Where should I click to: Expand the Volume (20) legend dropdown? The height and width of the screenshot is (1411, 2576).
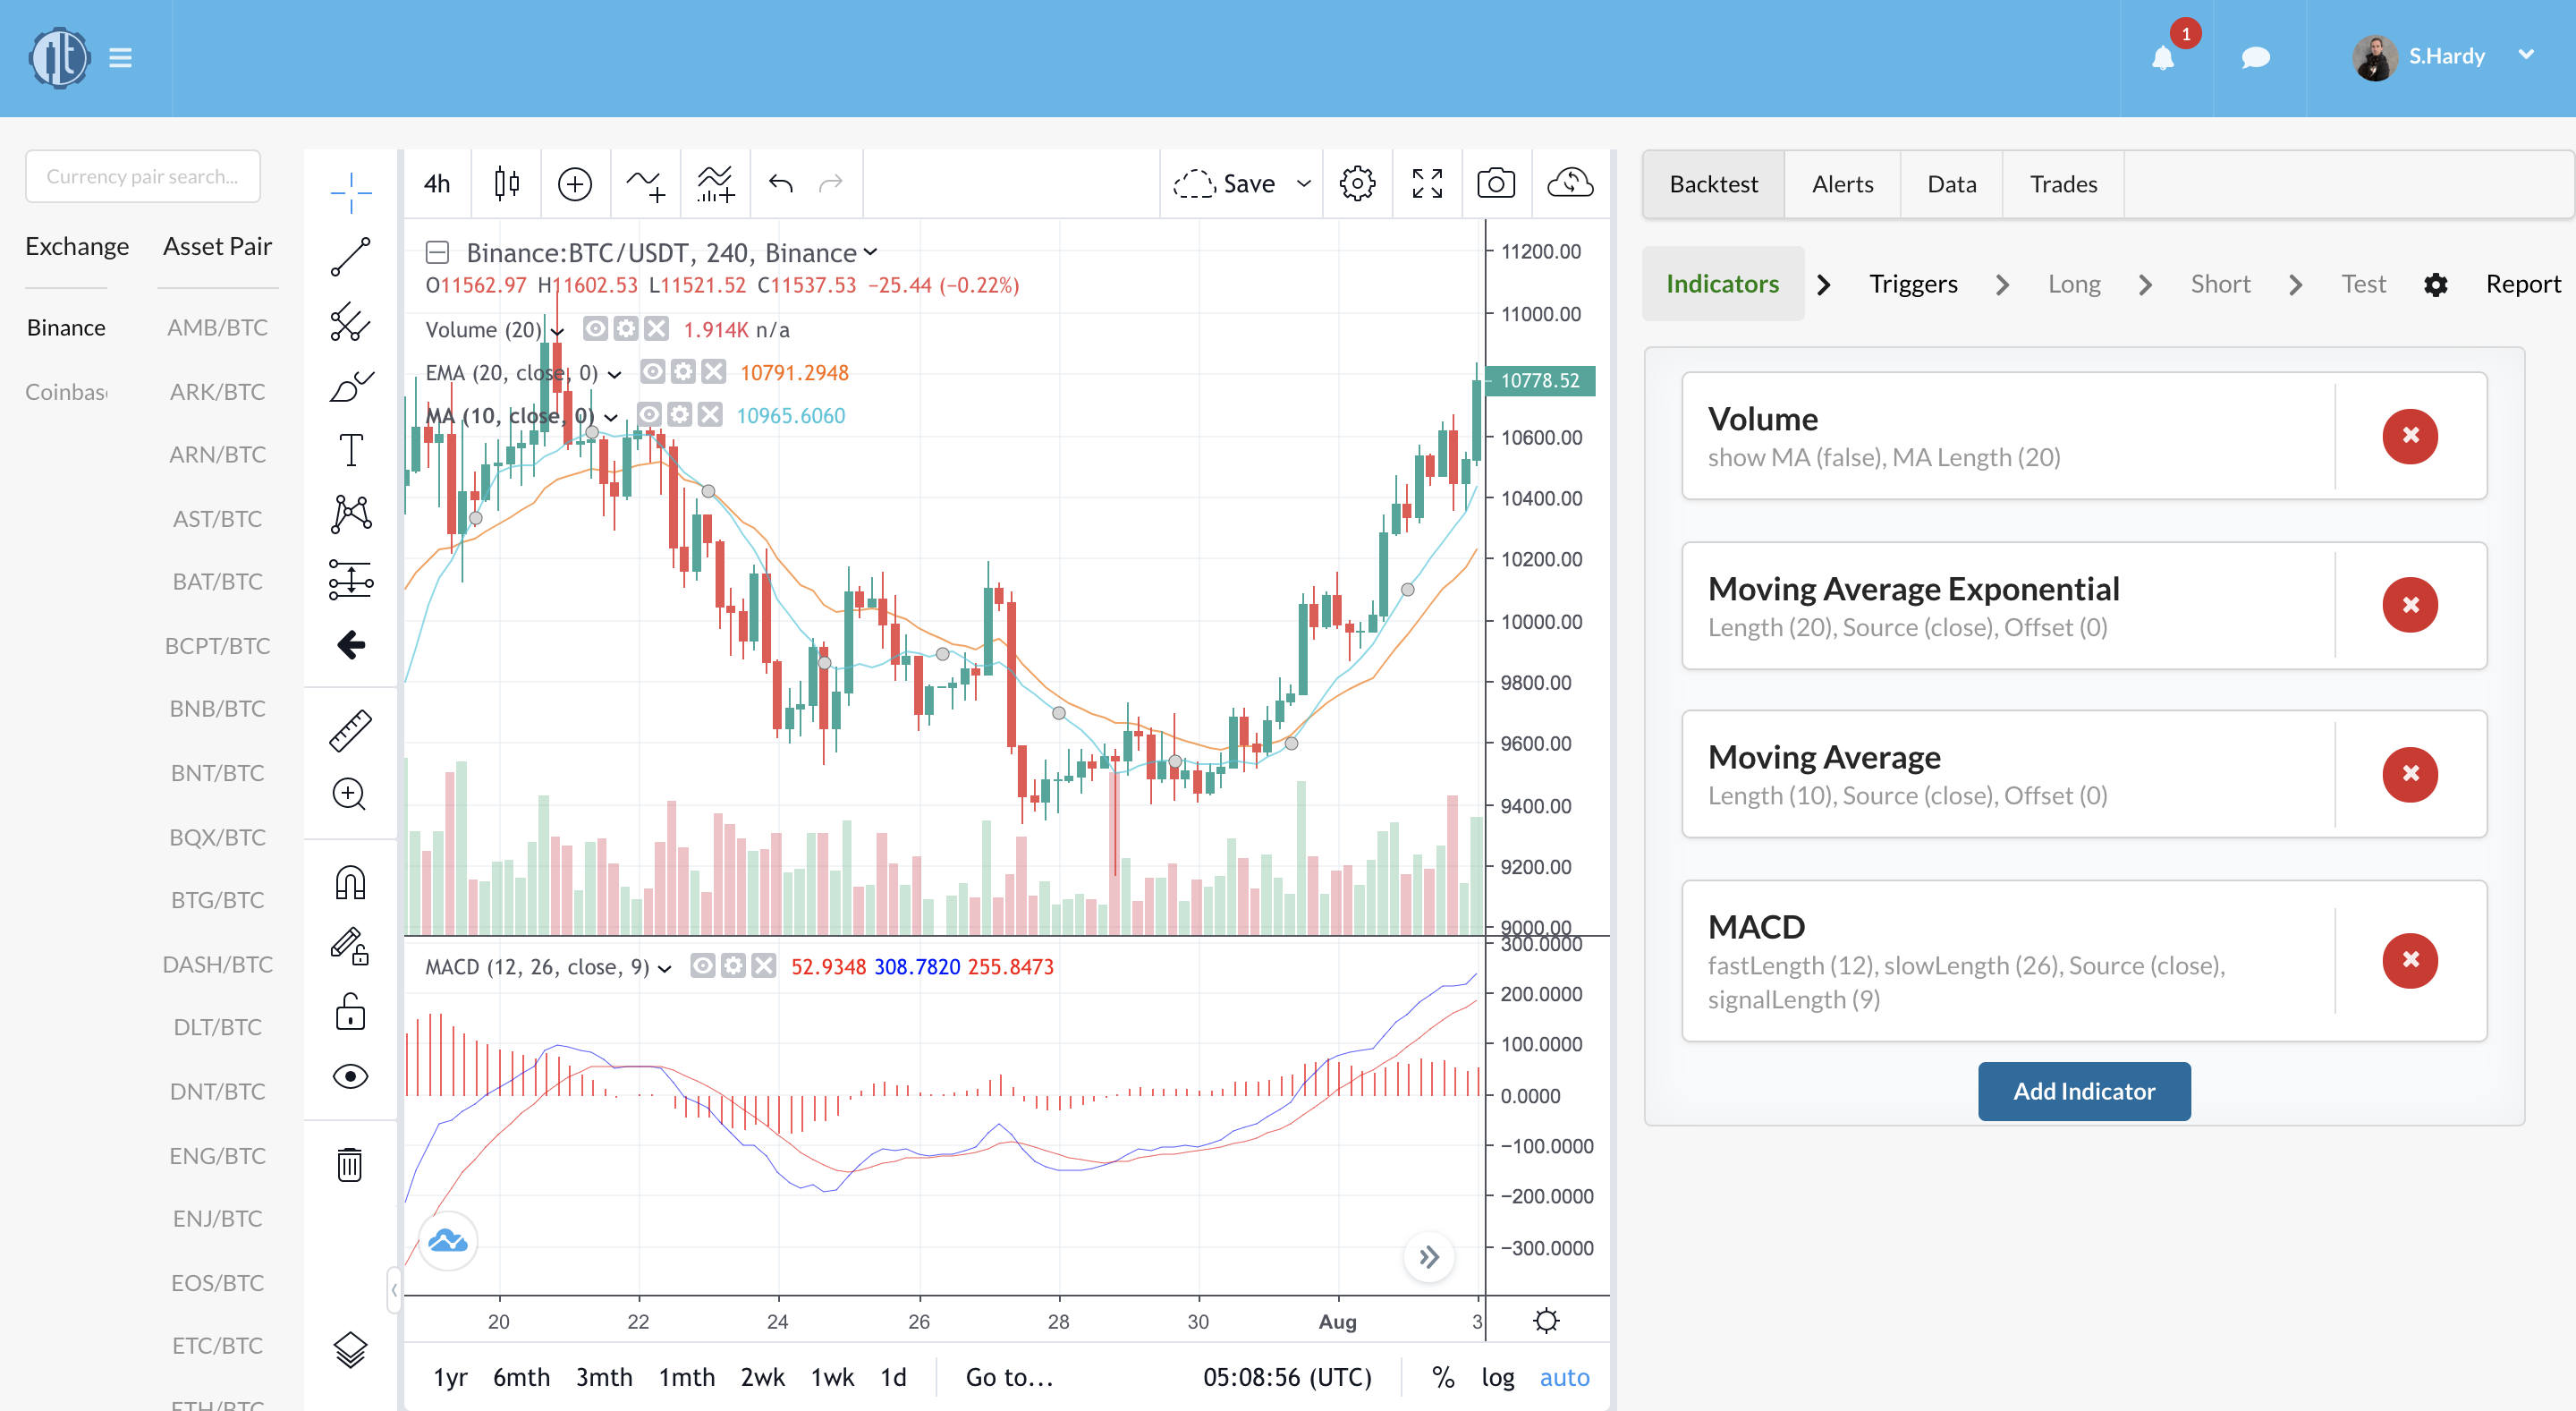coord(557,331)
